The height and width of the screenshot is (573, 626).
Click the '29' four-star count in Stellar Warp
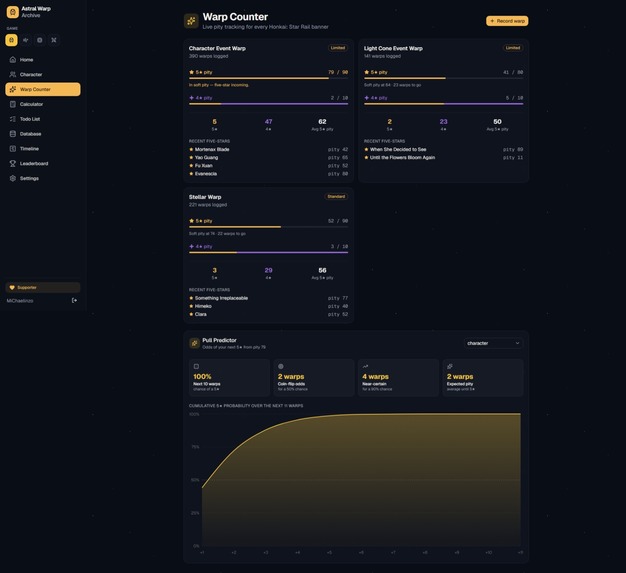(268, 270)
